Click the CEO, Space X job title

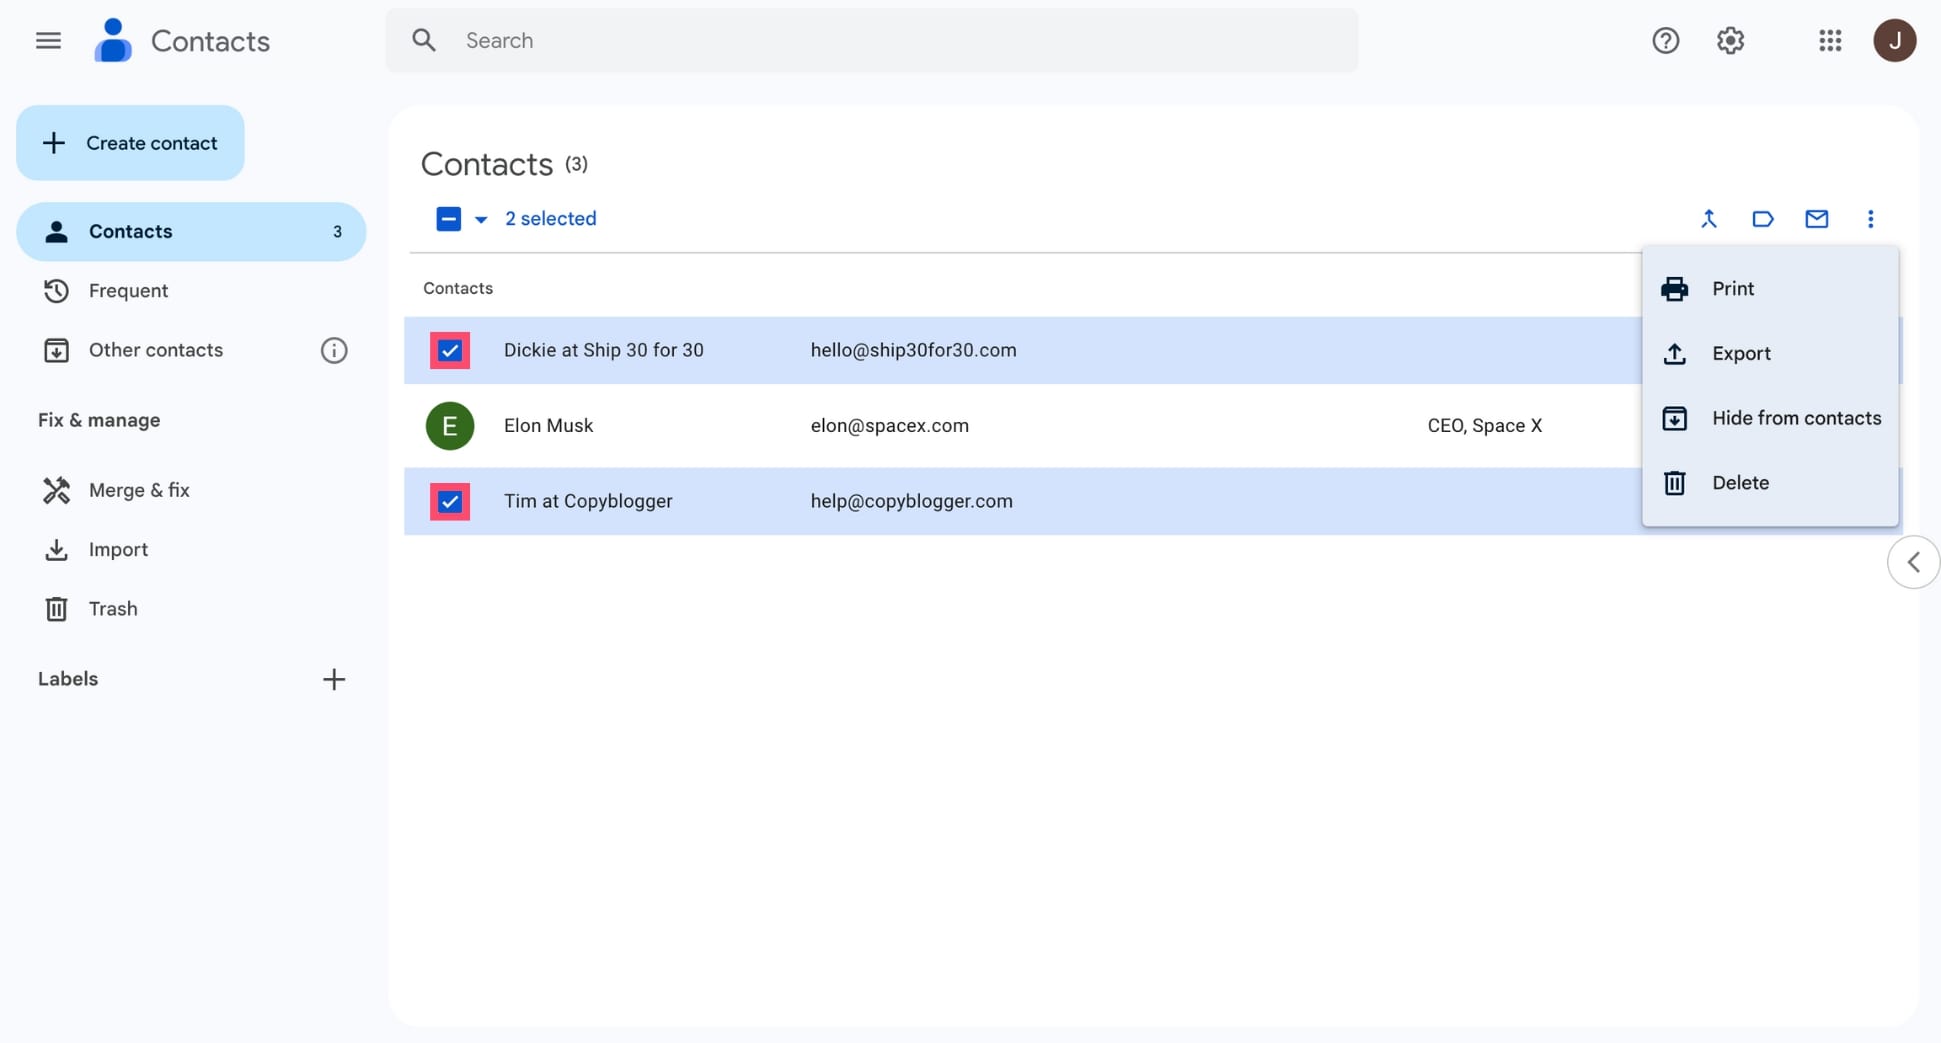click(1484, 426)
